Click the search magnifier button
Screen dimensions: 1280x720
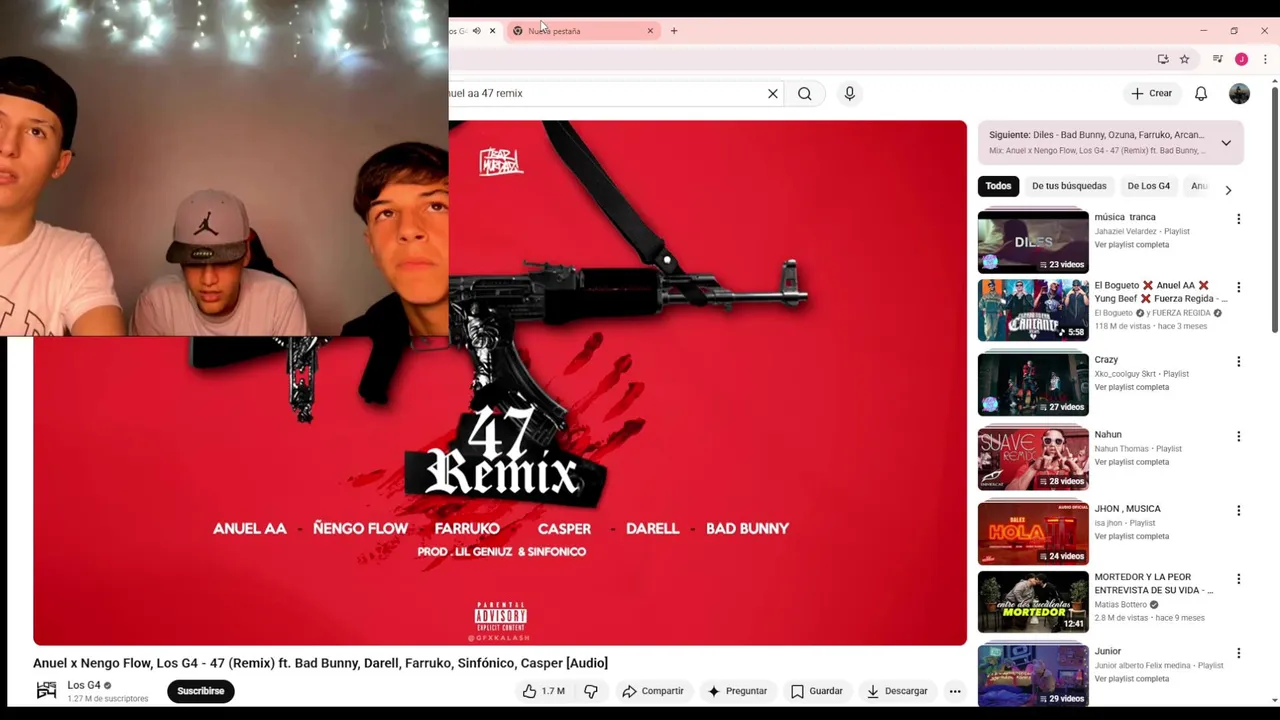point(805,94)
